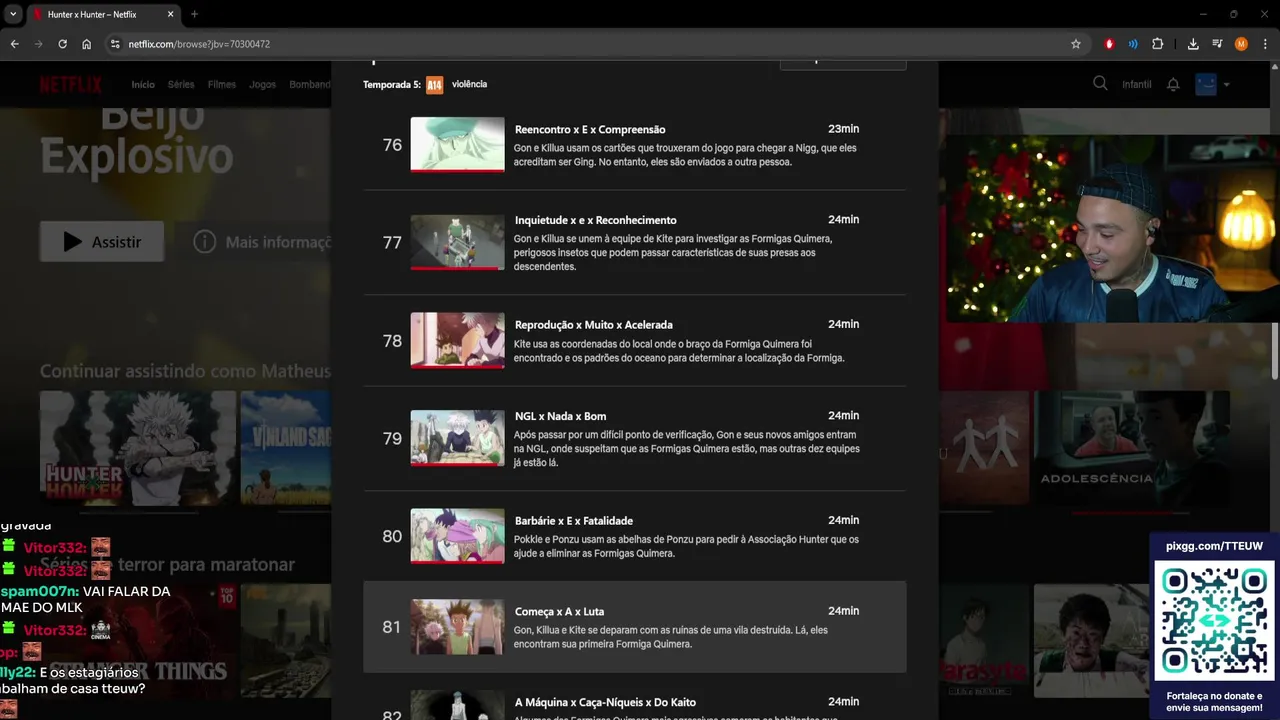Open Mais informações for the featured title
Image resolution: width=1280 pixels, height=720 pixels.
[x=262, y=242]
